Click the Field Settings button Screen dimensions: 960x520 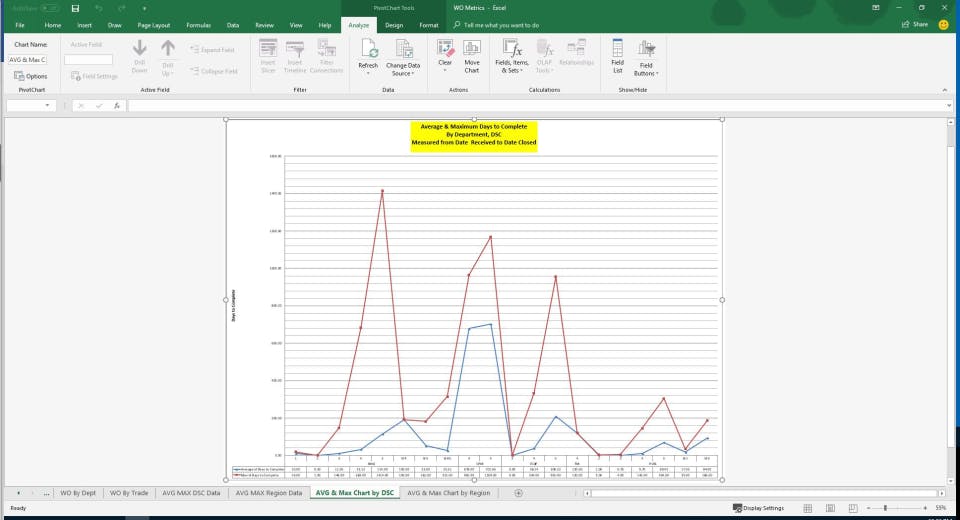(x=94, y=76)
